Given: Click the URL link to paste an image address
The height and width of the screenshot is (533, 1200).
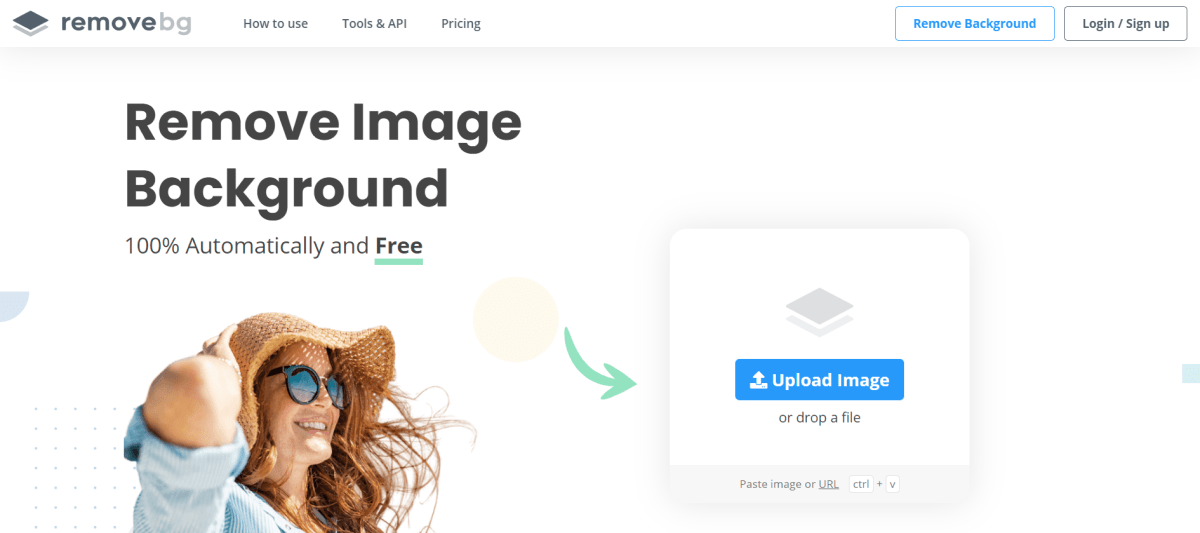Looking at the screenshot, I should point(828,484).
